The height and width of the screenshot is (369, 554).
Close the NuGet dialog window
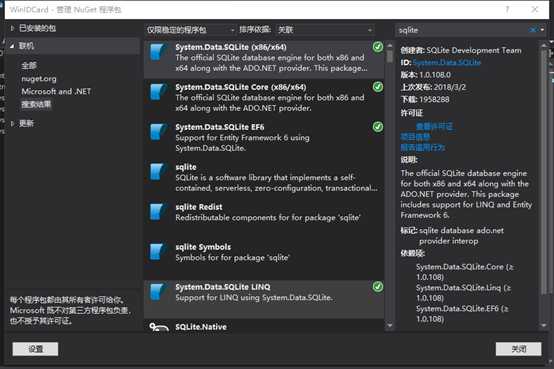(535, 10)
